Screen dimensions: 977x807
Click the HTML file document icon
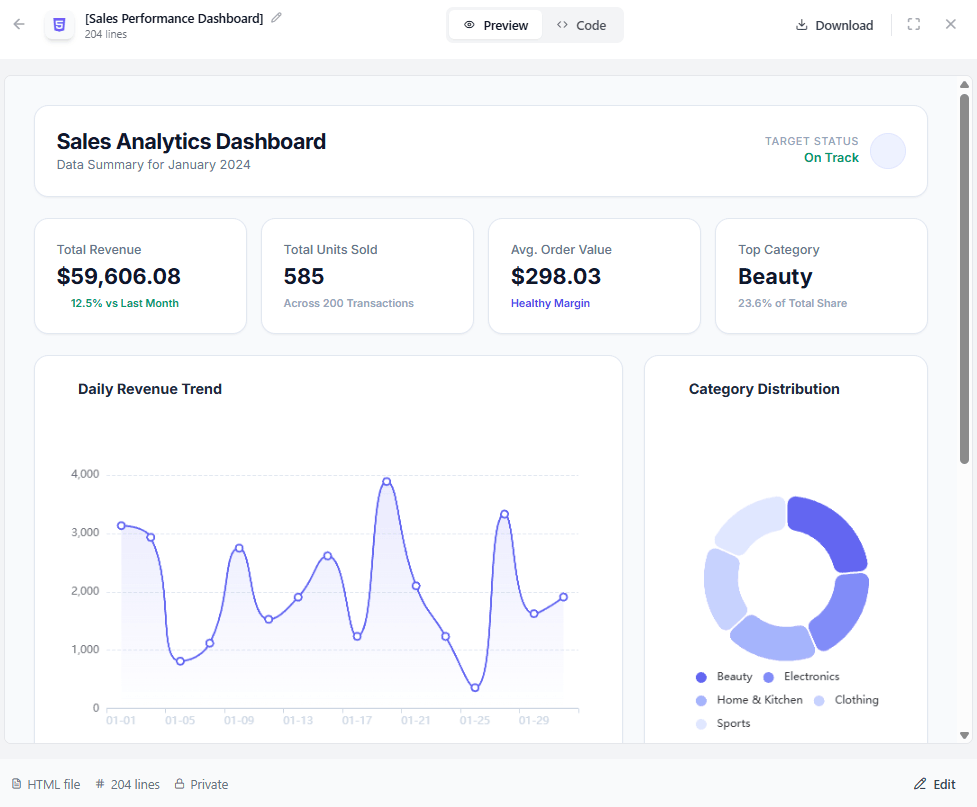coord(16,784)
